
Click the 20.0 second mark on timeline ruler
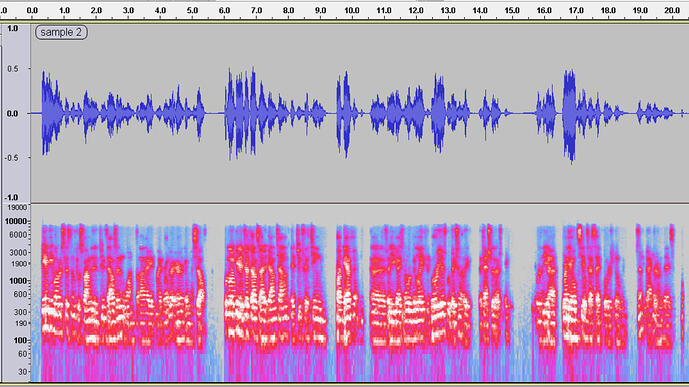point(672,10)
